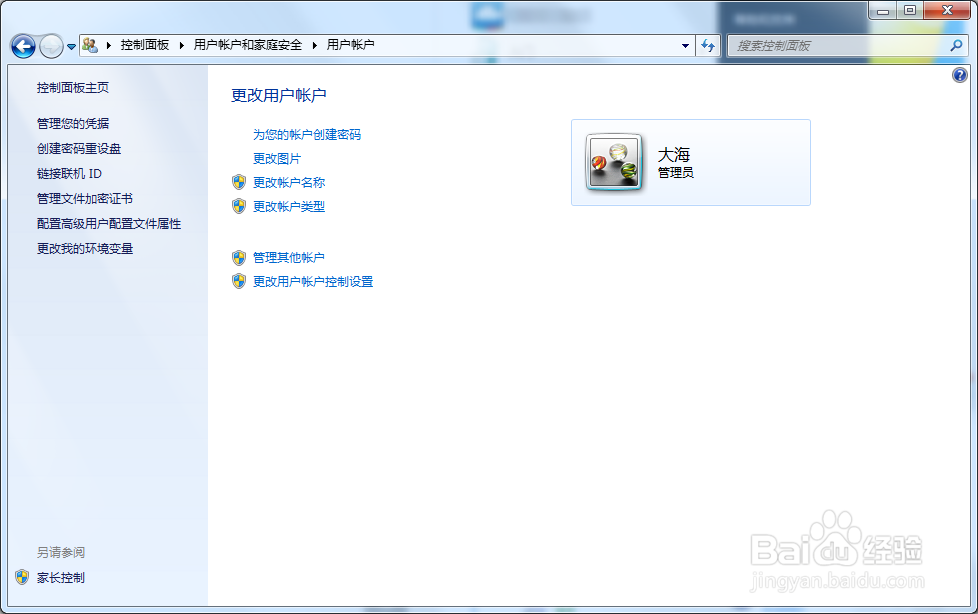This screenshot has width=978, height=614.
Task: Click 为您的帐户创建密码 link
Action: [x=307, y=134]
